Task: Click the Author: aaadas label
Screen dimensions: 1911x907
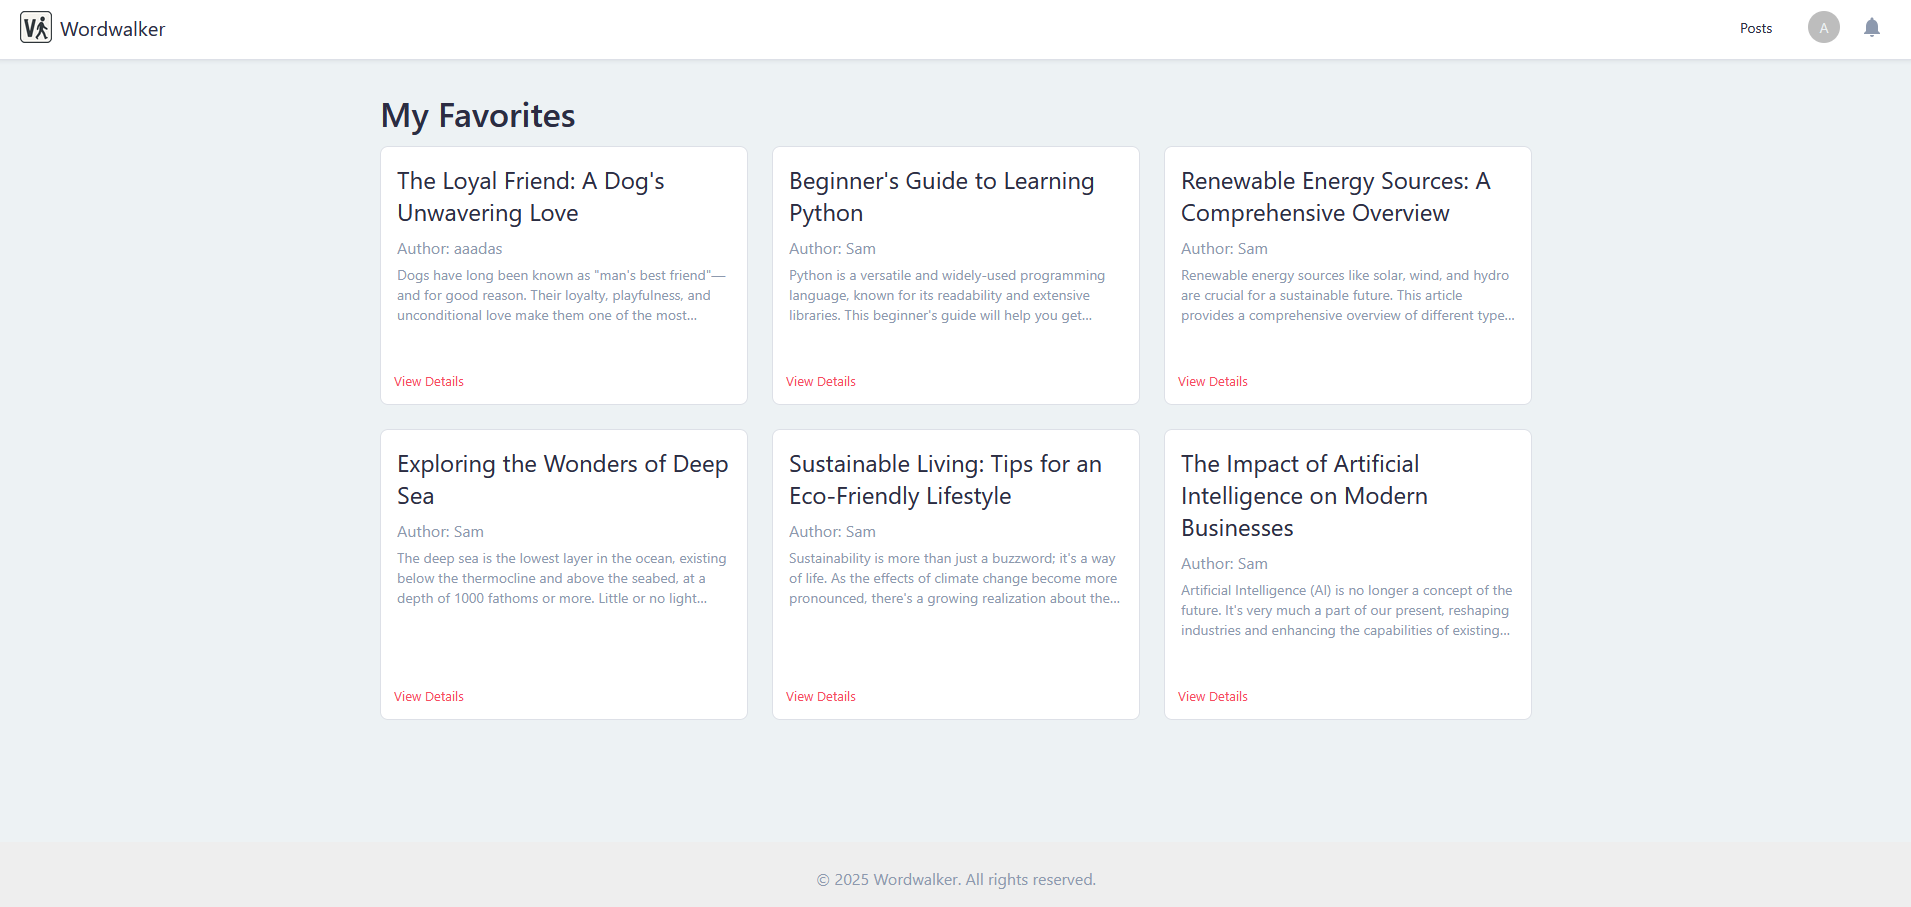Action: tap(450, 249)
